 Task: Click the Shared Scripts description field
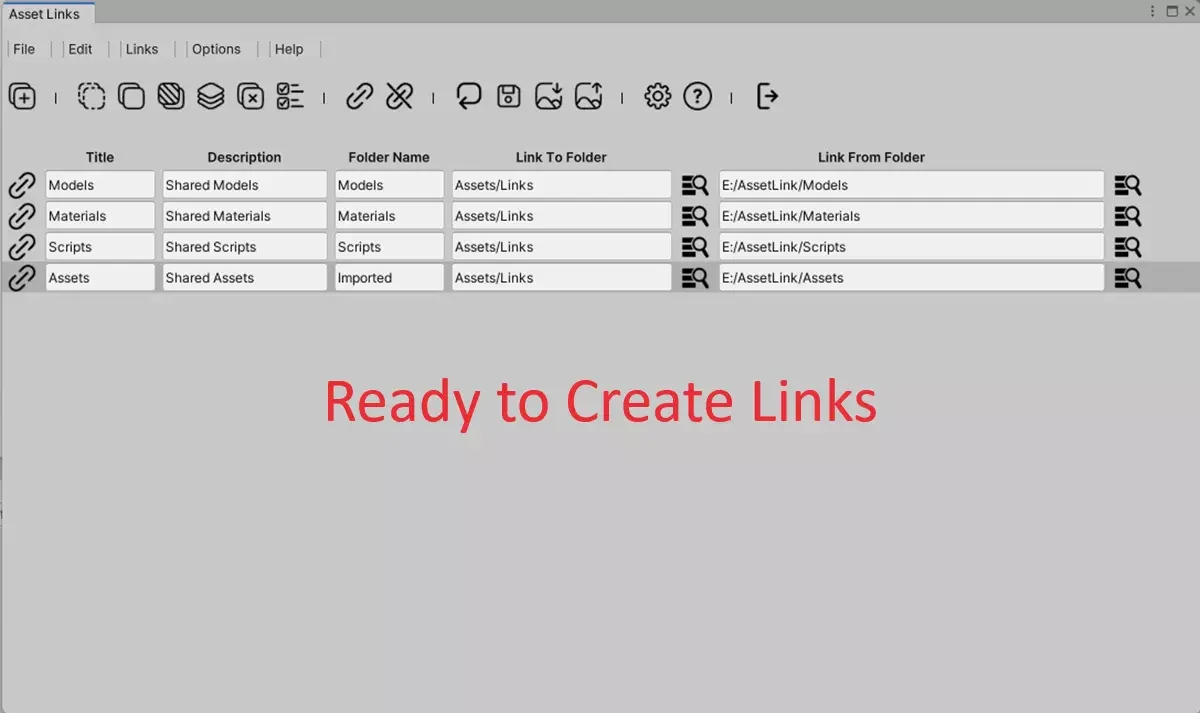pyautogui.click(x=245, y=247)
